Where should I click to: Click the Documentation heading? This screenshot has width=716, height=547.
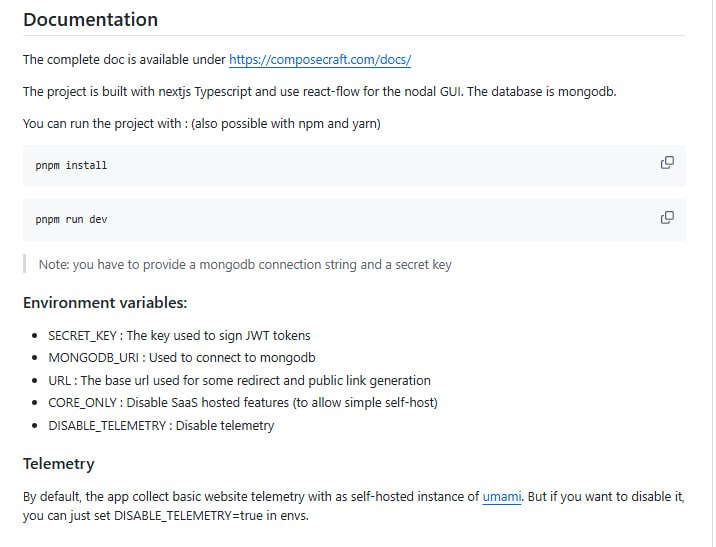point(90,20)
